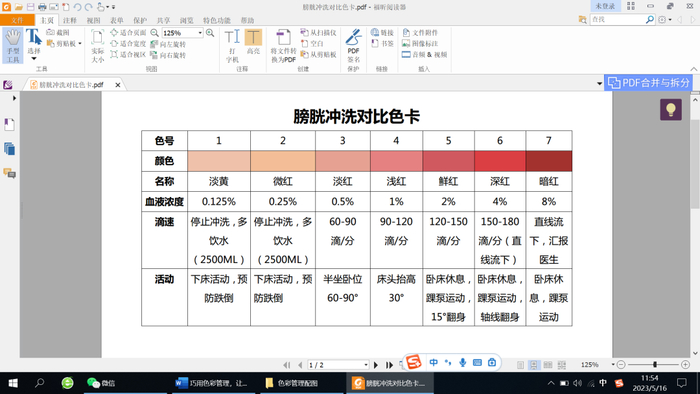Select the Hand tool (手型工具)
700x394 pixels.
(12, 46)
